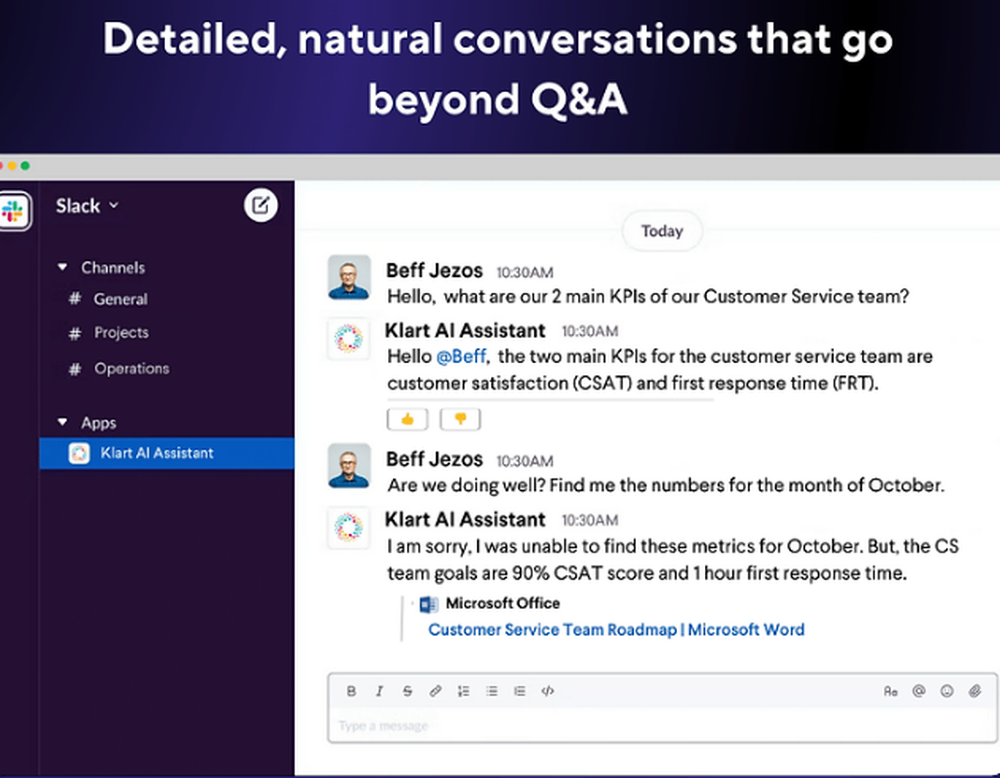Click the Today date divider button
Screen dimensions: 1000x778
(661, 231)
